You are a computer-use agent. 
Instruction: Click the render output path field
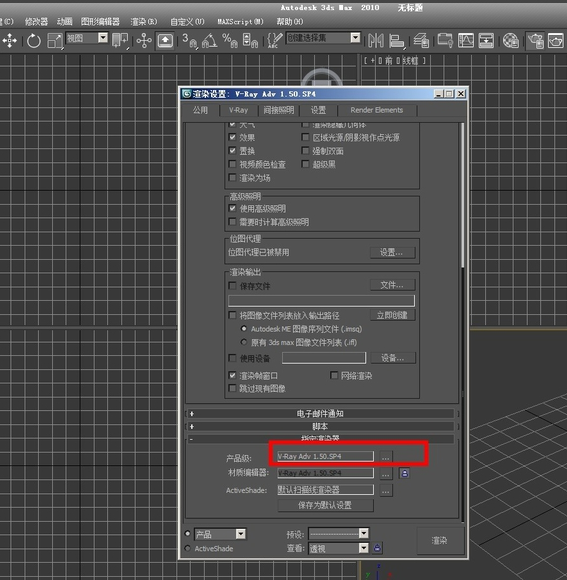coord(321,301)
